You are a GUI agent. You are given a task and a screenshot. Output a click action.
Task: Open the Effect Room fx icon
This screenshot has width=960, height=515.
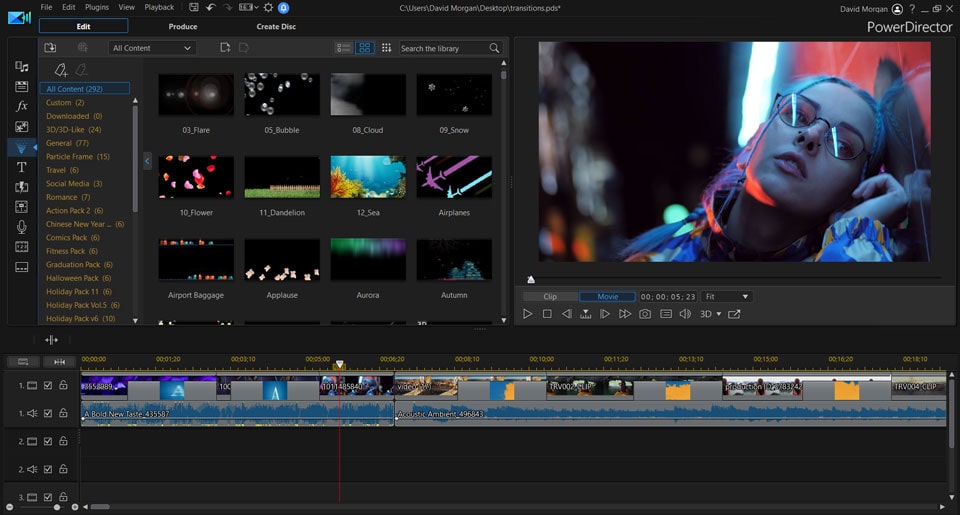pos(21,106)
